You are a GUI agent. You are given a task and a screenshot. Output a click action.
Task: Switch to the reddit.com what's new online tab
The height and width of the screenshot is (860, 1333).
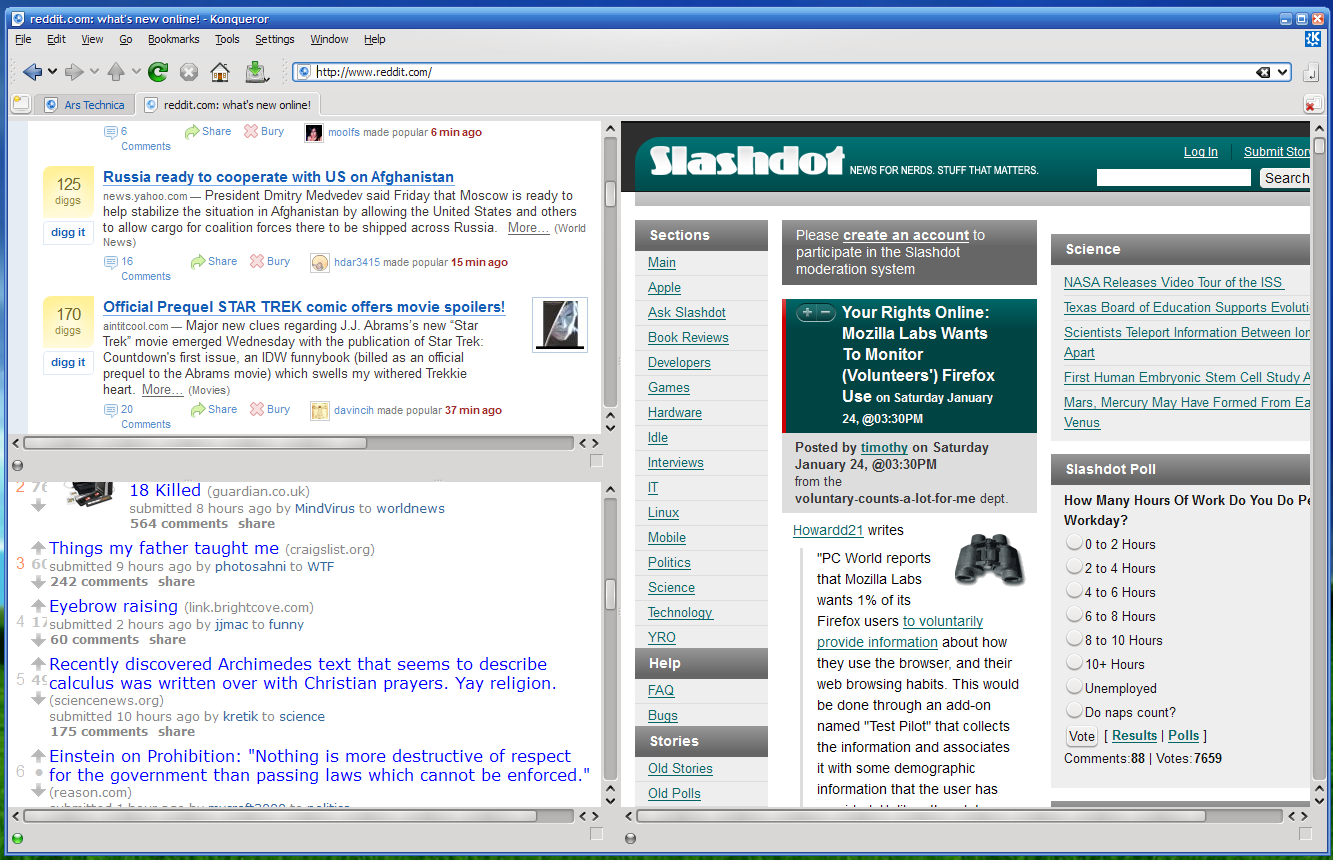click(227, 105)
